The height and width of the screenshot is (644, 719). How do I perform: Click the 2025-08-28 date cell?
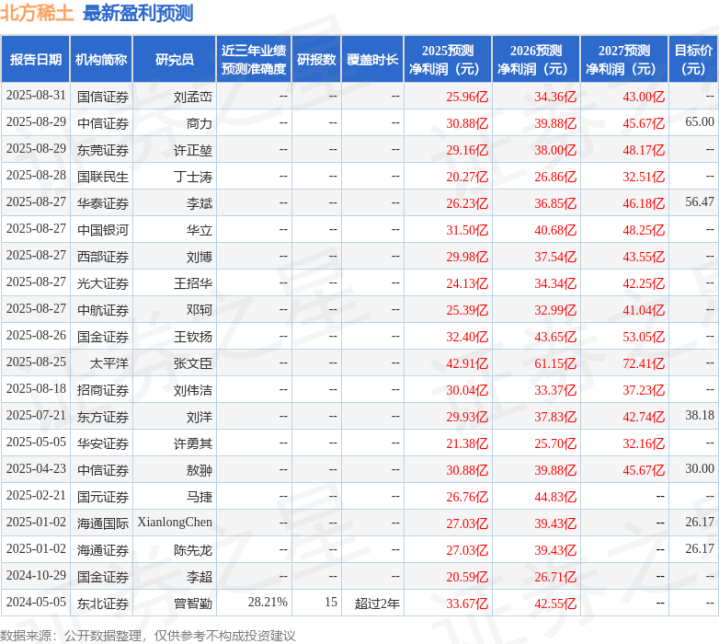pyautogui.click(x=36, y=175)
